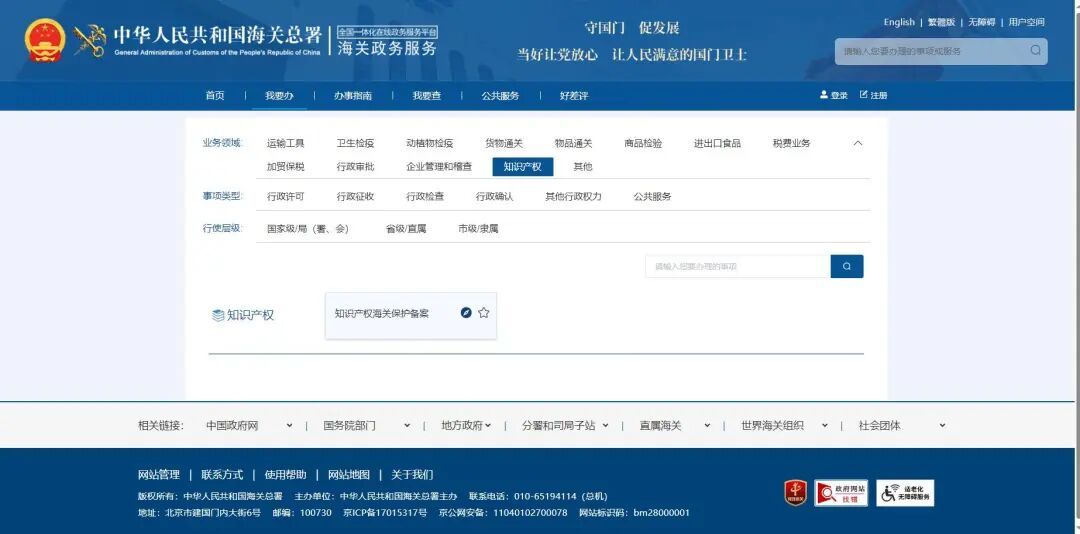Click the header search magnifier icon
The image size is (1080, 534).
point(1035,50)
